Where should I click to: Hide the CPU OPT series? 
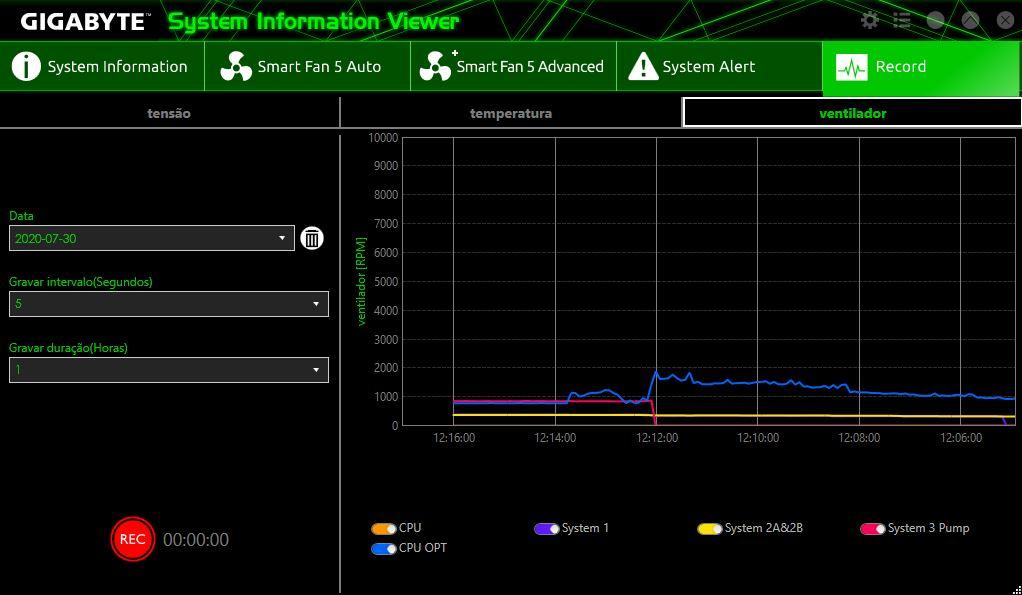[x=384, y=549]
